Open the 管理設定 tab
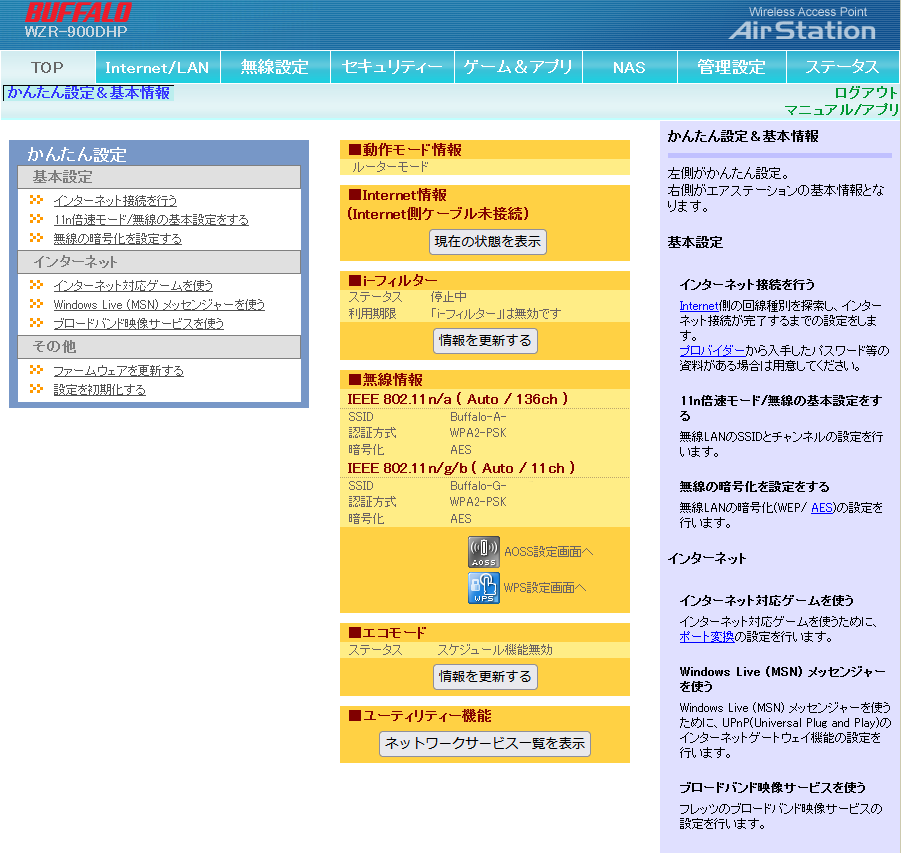901x853 pixels. (733, 66)
